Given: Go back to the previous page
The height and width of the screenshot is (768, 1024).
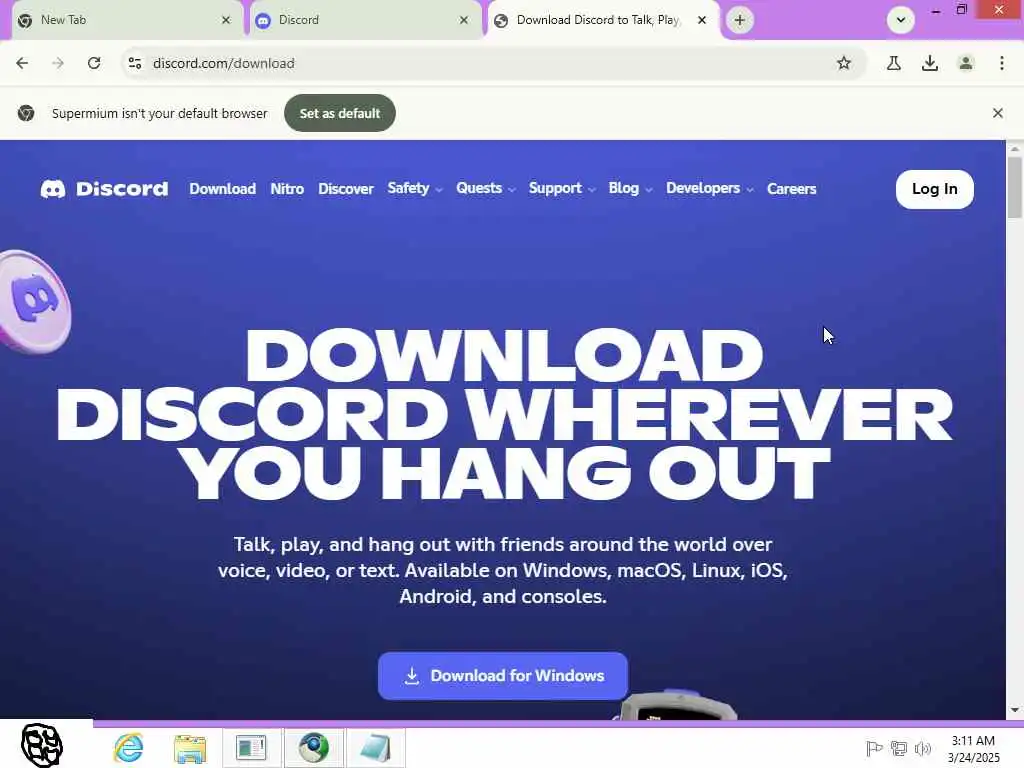Looking at the screenshot, I should coord(22,63).
